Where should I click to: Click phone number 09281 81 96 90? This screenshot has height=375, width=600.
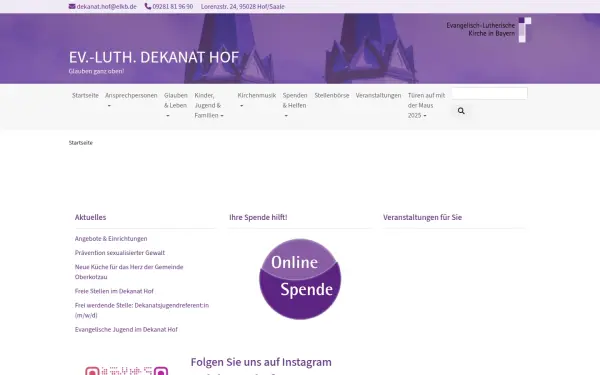point(173,7)
